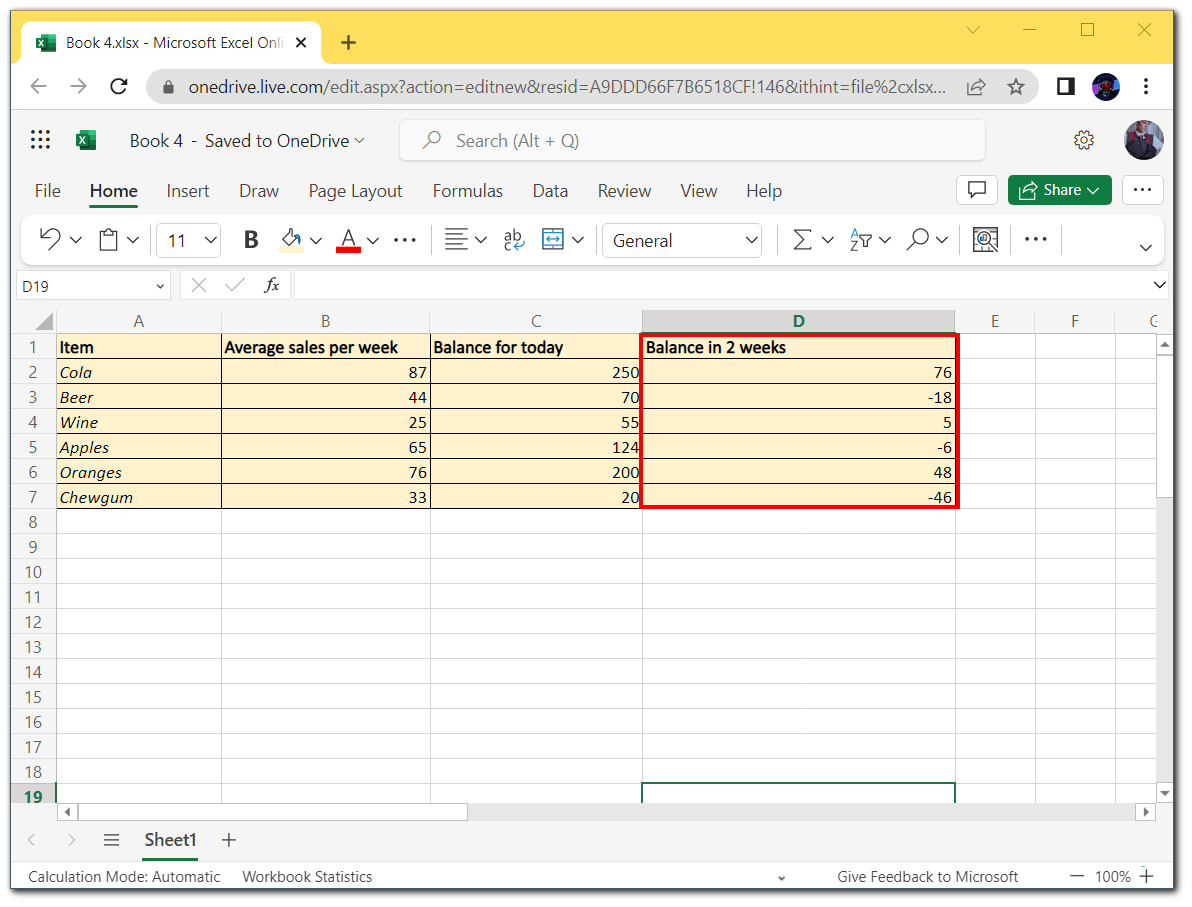1192x907 pixels.
Task: Click the cancel X in formula bar
Action: point(199,285)
